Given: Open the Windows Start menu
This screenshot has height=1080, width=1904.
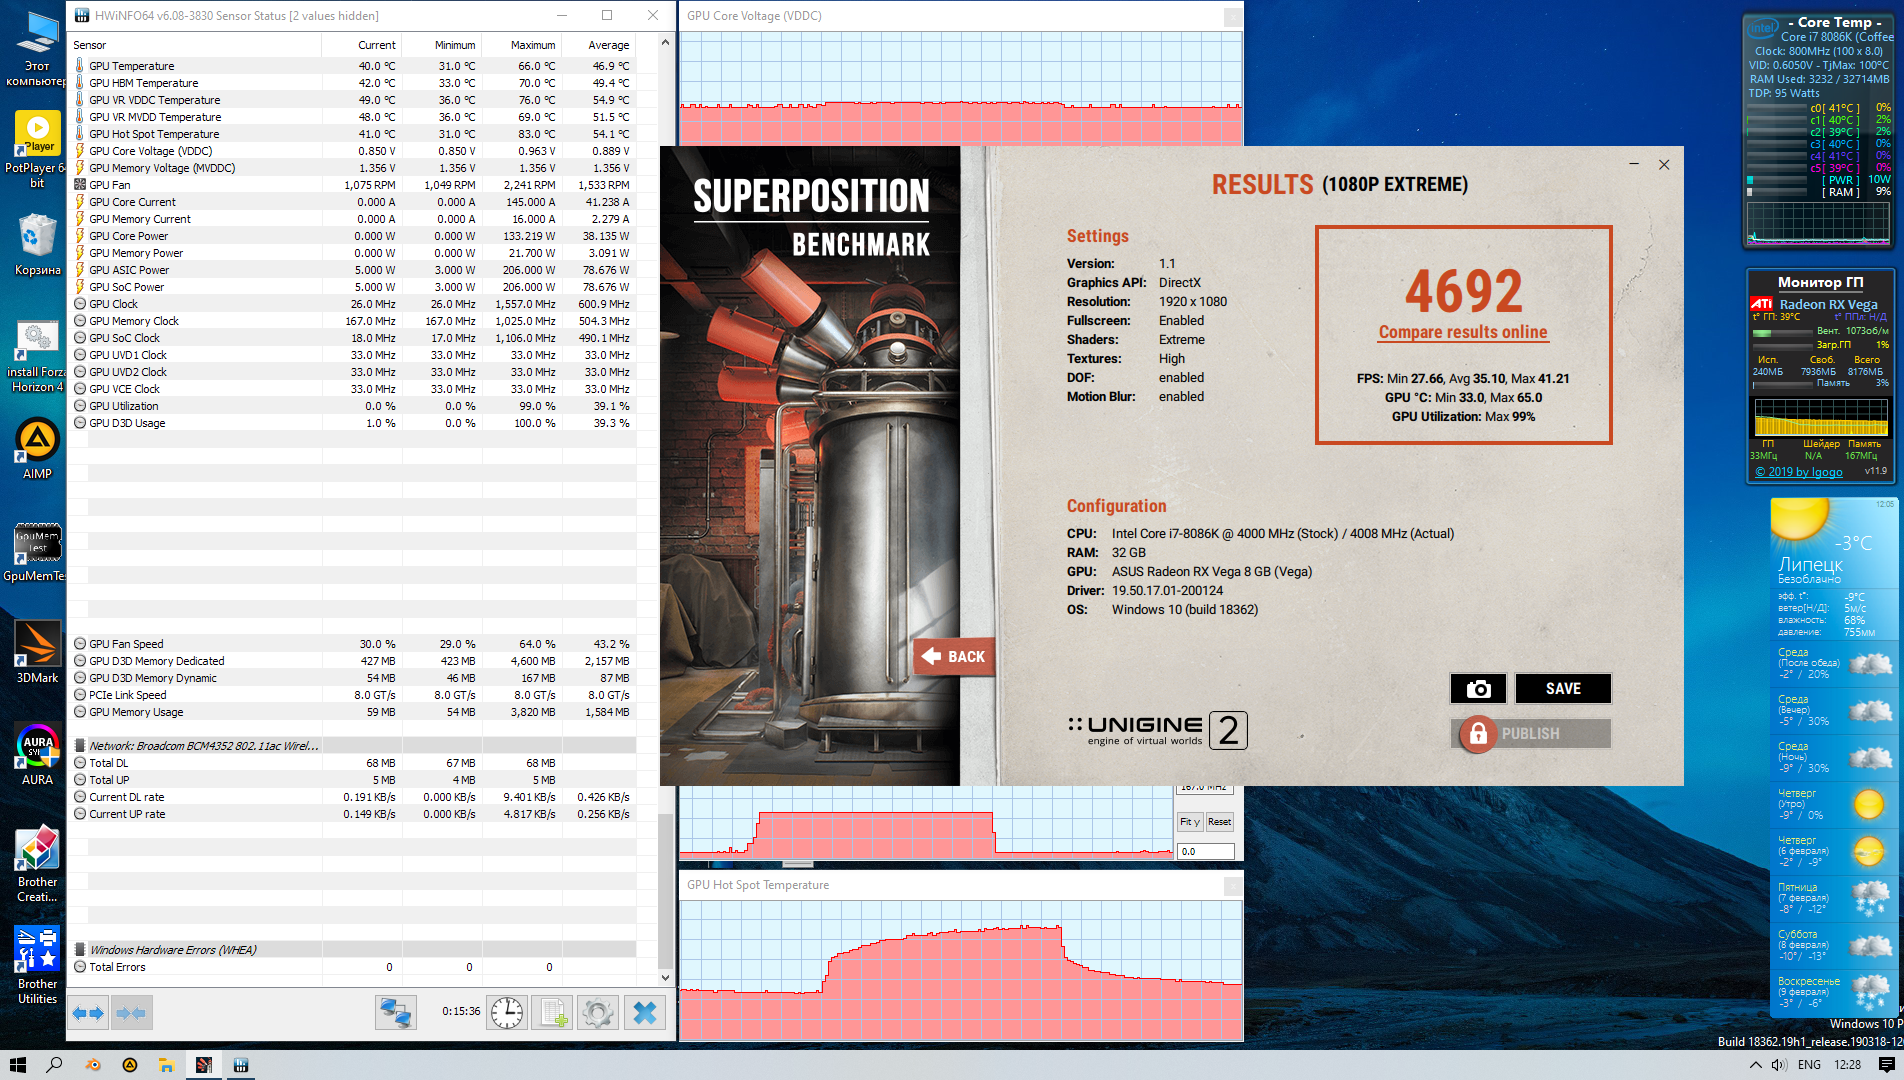Looking at the screenshot, I should pyautogui.click(x=17, y=1065).
